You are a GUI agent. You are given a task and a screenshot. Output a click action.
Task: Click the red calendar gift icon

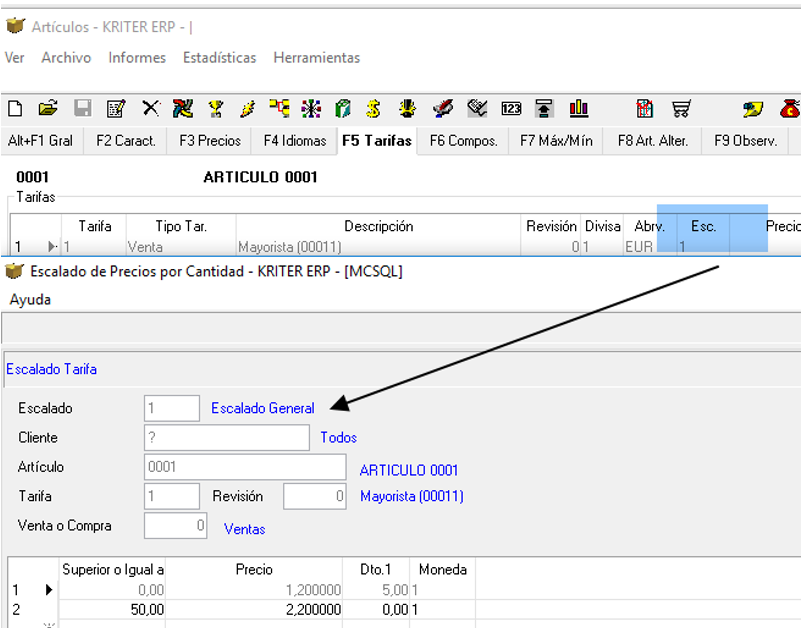coord(644,109)
